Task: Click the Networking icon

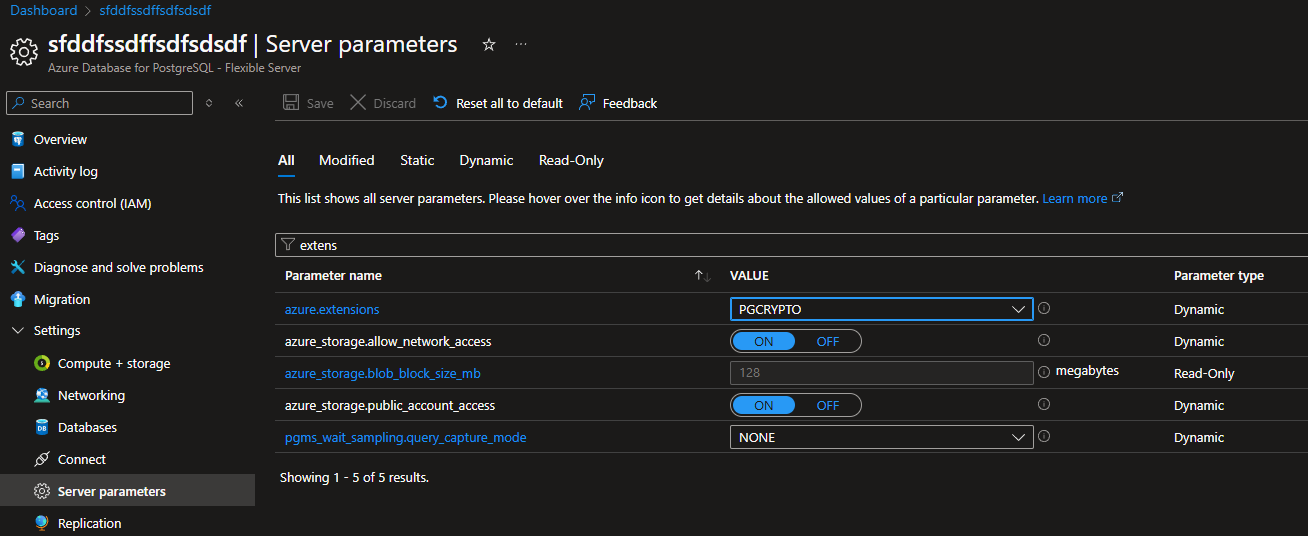Action: tap(42, 395)
